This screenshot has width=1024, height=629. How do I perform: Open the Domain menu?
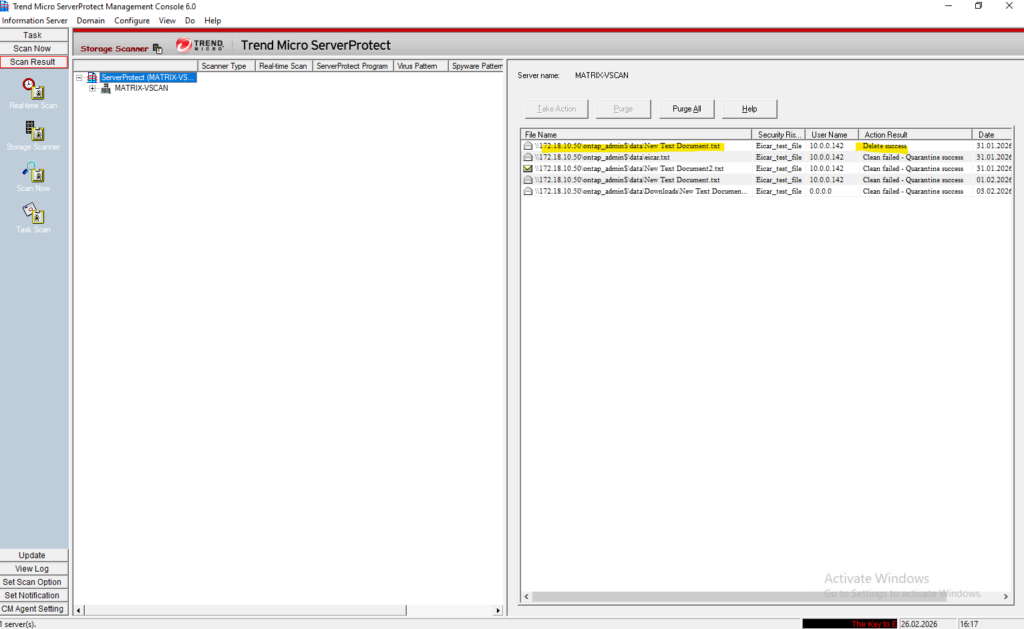coord(91,21)
